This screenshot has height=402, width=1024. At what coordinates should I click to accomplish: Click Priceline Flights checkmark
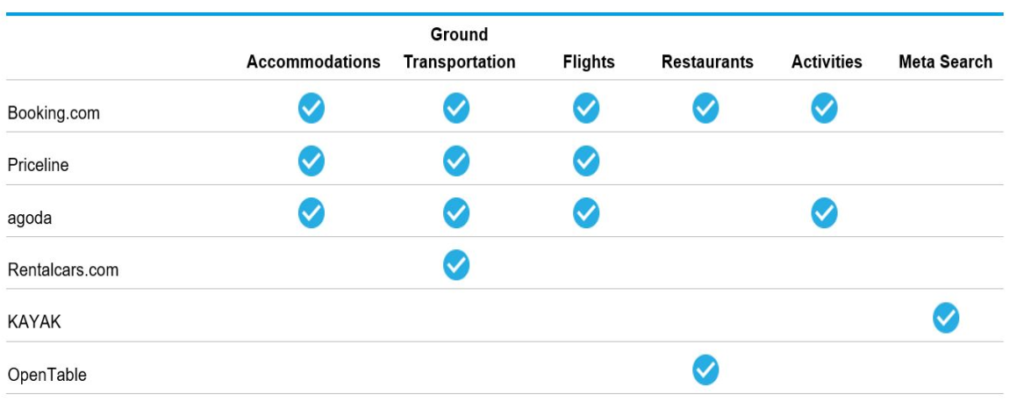(586, 160)
